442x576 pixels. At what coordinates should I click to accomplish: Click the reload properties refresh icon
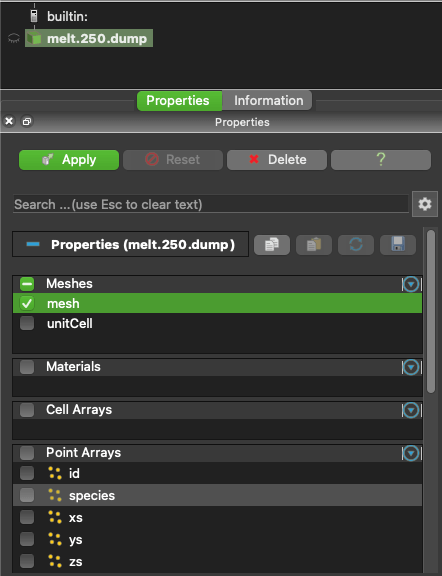coord(356,245)
